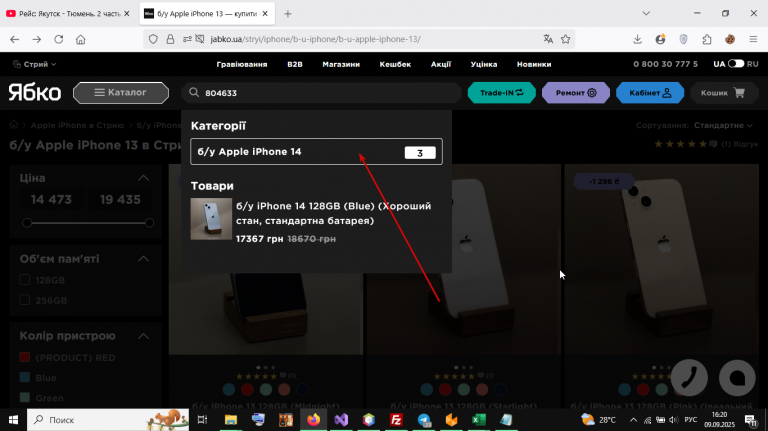Viewport: 768px width, 431px height.
Task: Open Уцінка menu item
Action: click(484, 64)
